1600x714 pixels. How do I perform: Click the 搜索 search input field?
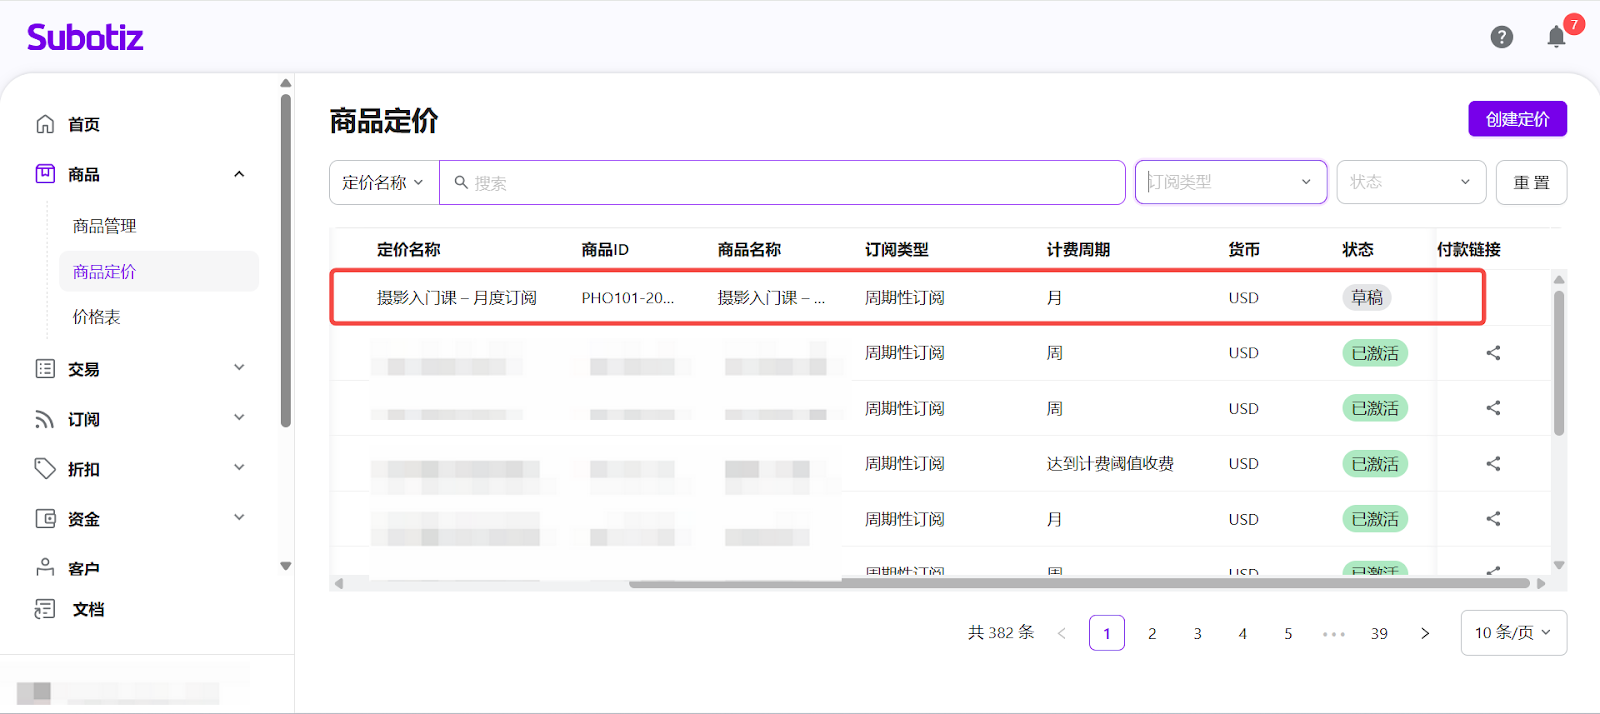pyautogui.click(x=790, y=183)
